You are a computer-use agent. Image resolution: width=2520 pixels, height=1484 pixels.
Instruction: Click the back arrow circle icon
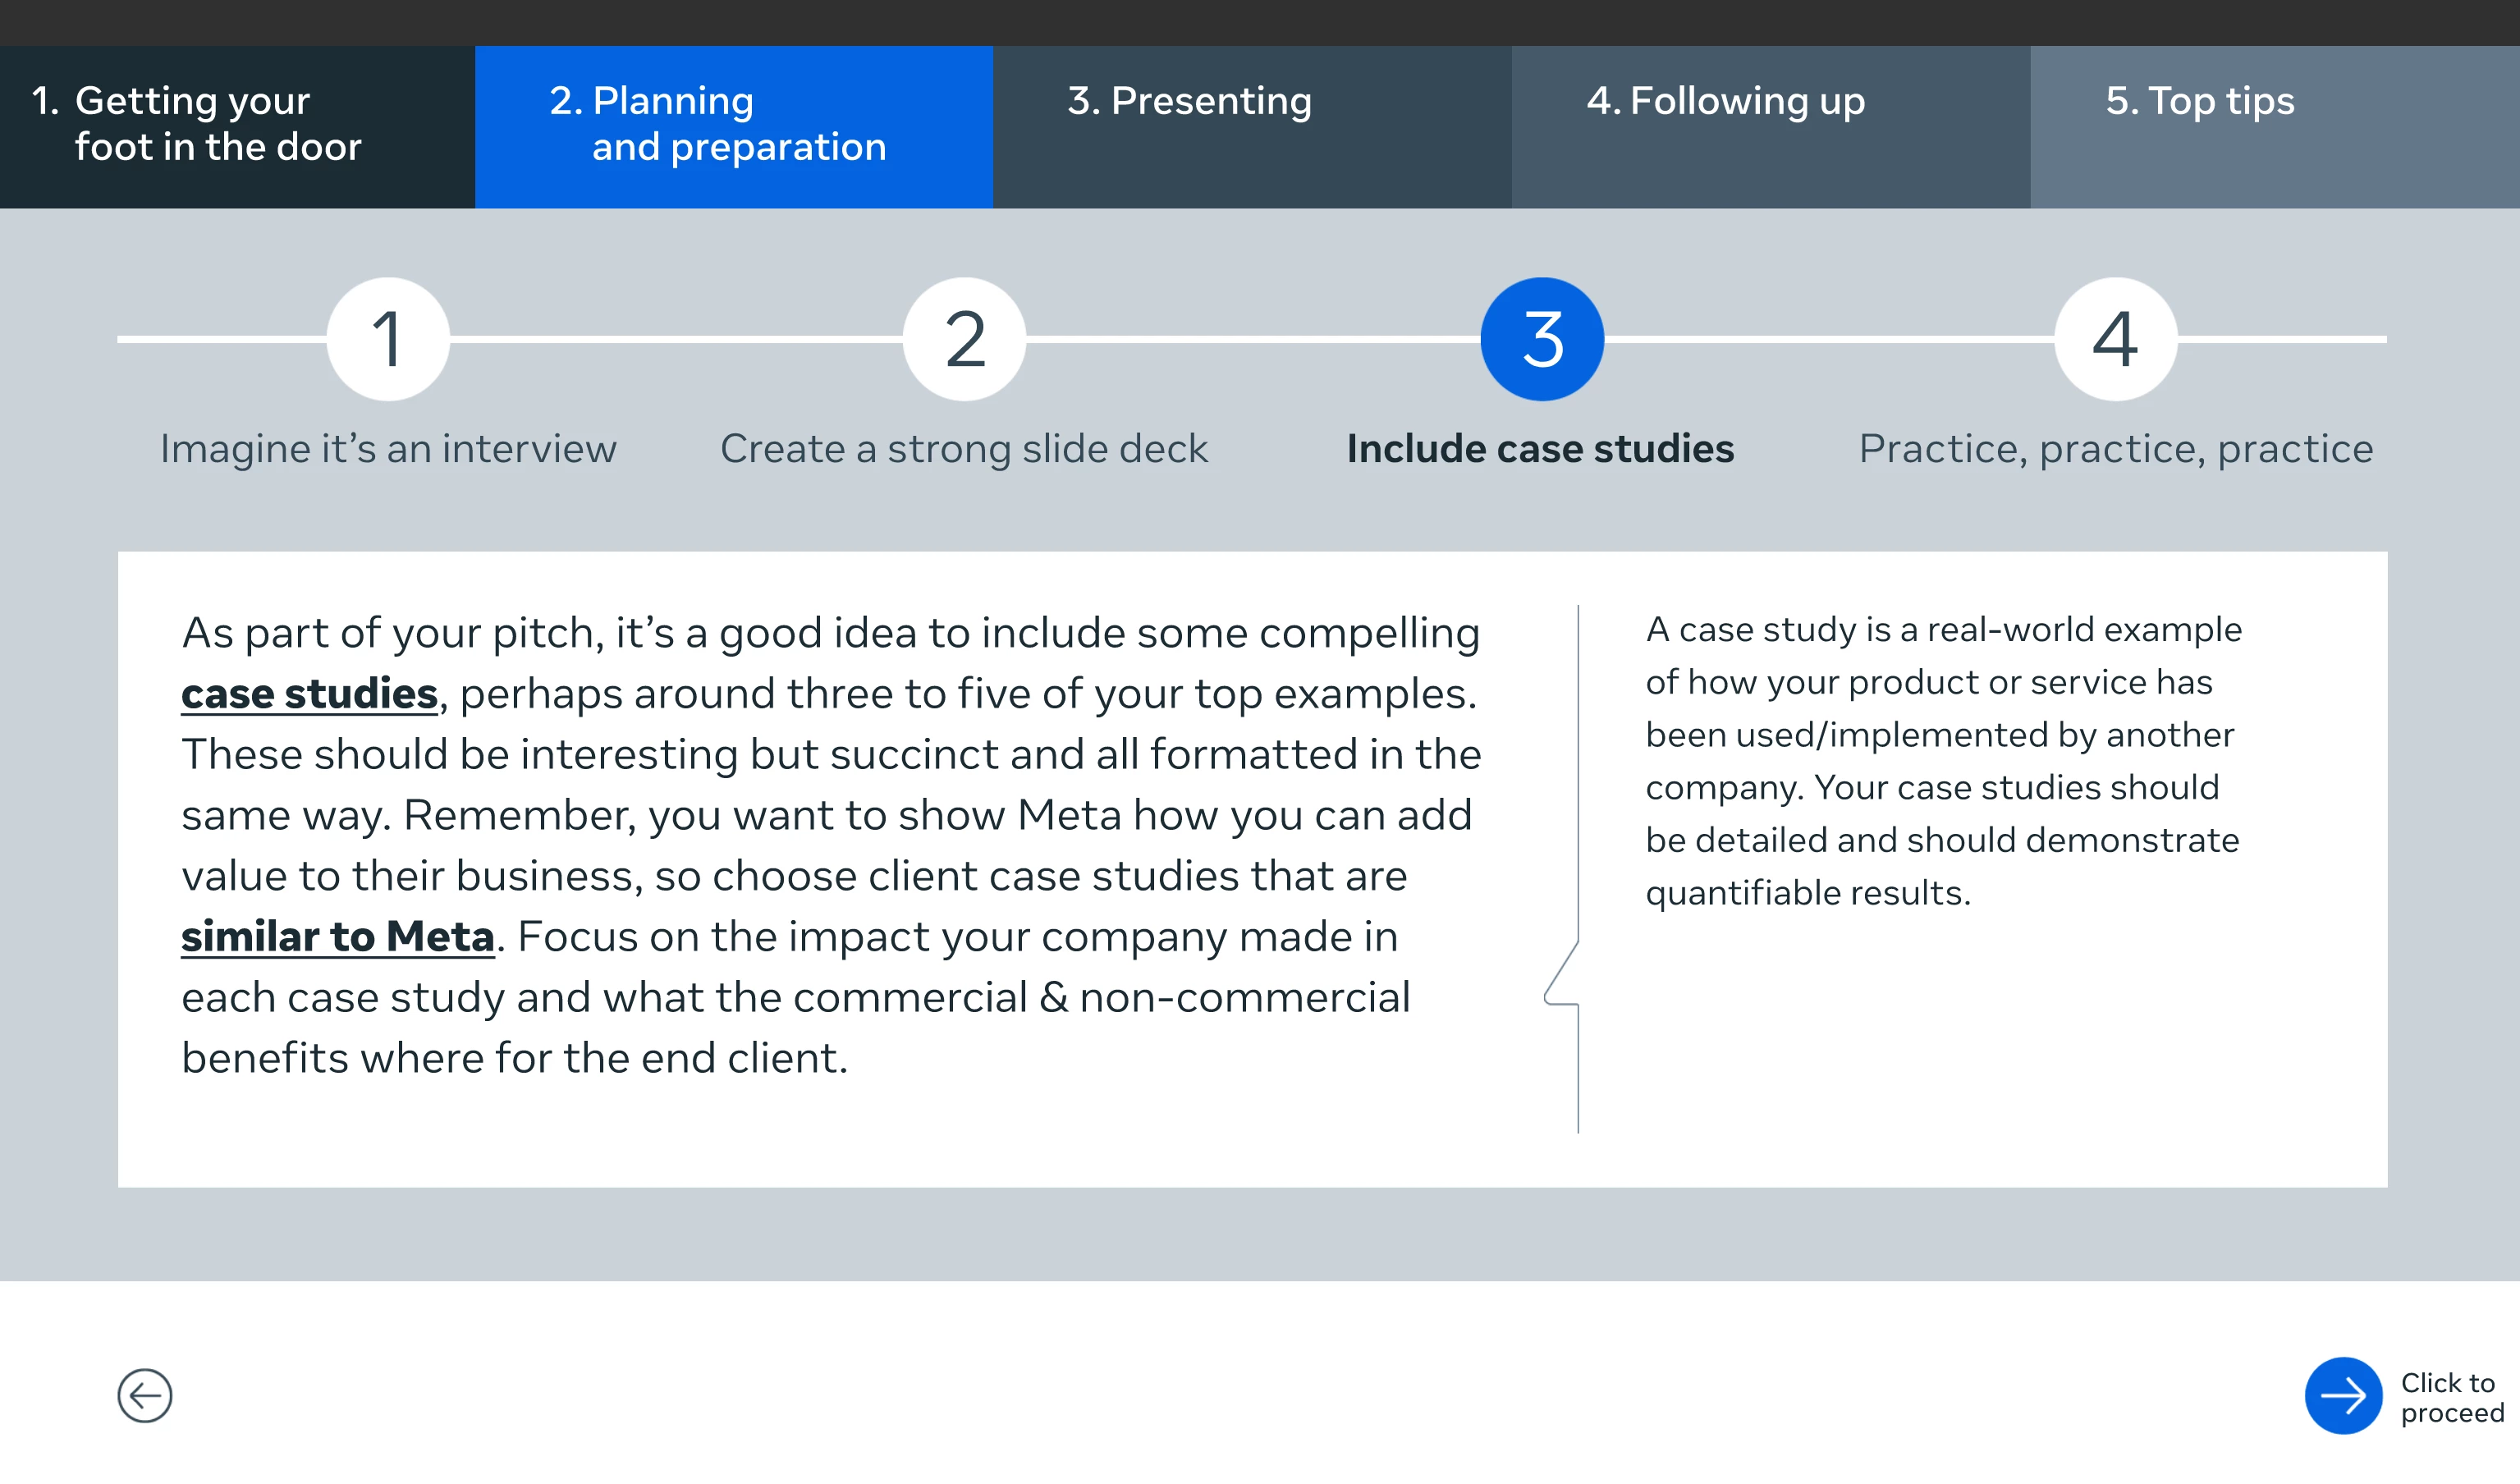(x=145, y=1395)
